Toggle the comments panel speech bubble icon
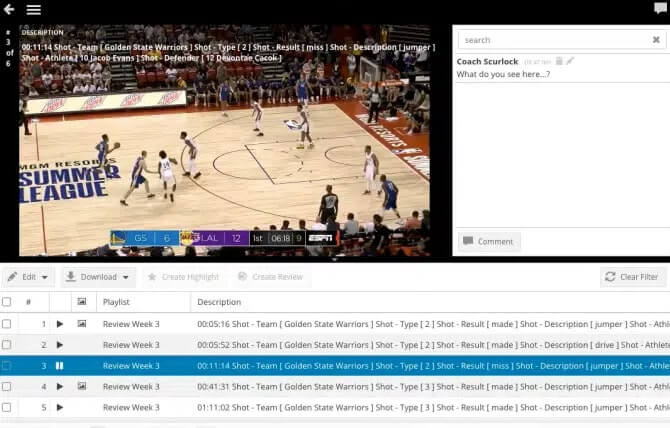This screenshot has width=670, height=428. tap(660, 8)
